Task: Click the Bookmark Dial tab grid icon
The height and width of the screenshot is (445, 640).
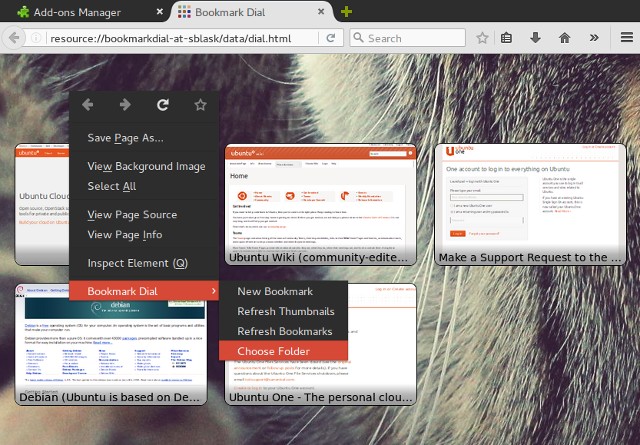Action: coord(184,12)
